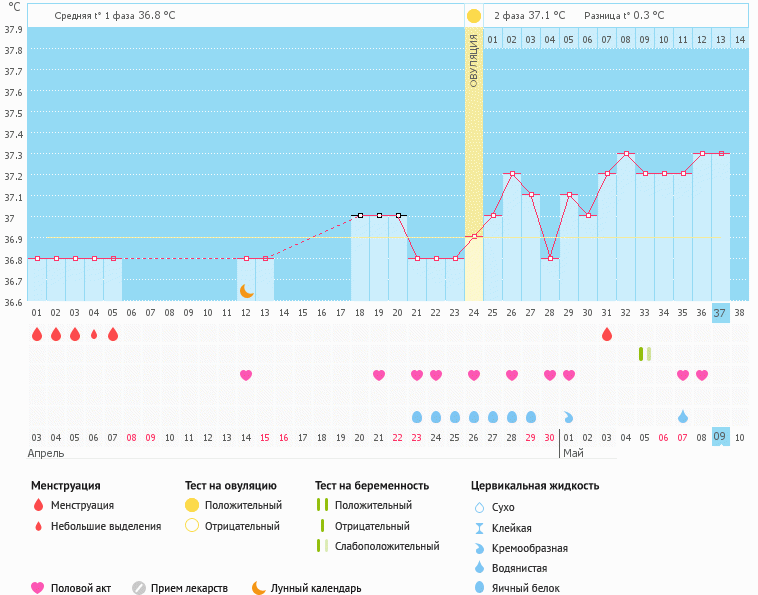
Task: Click the vertical 'Овуляция' column label
Action: (474, 60)
